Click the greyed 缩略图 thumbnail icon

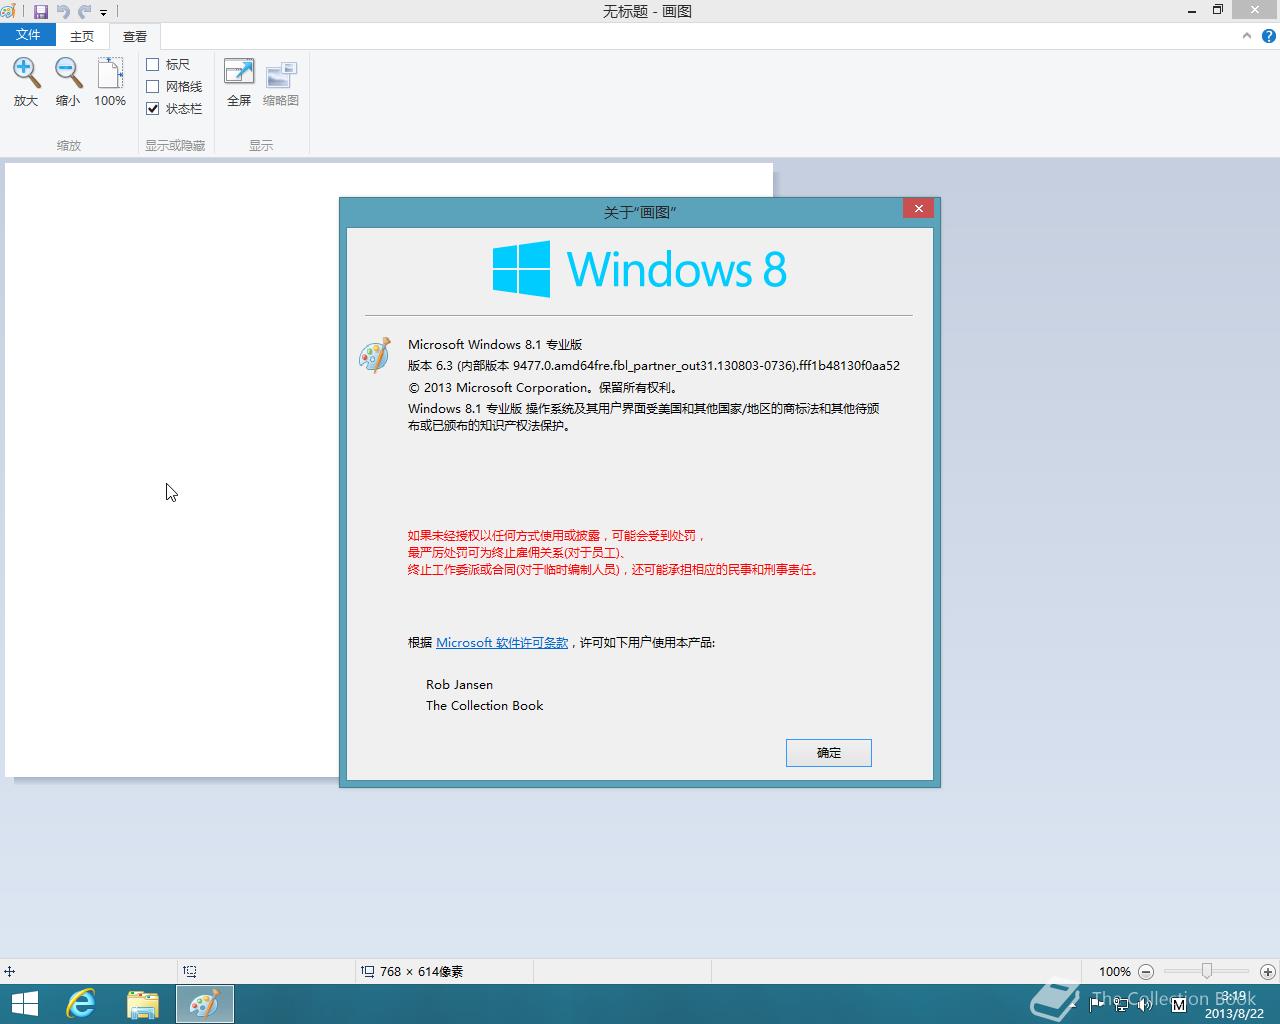(x=281, y=73)
